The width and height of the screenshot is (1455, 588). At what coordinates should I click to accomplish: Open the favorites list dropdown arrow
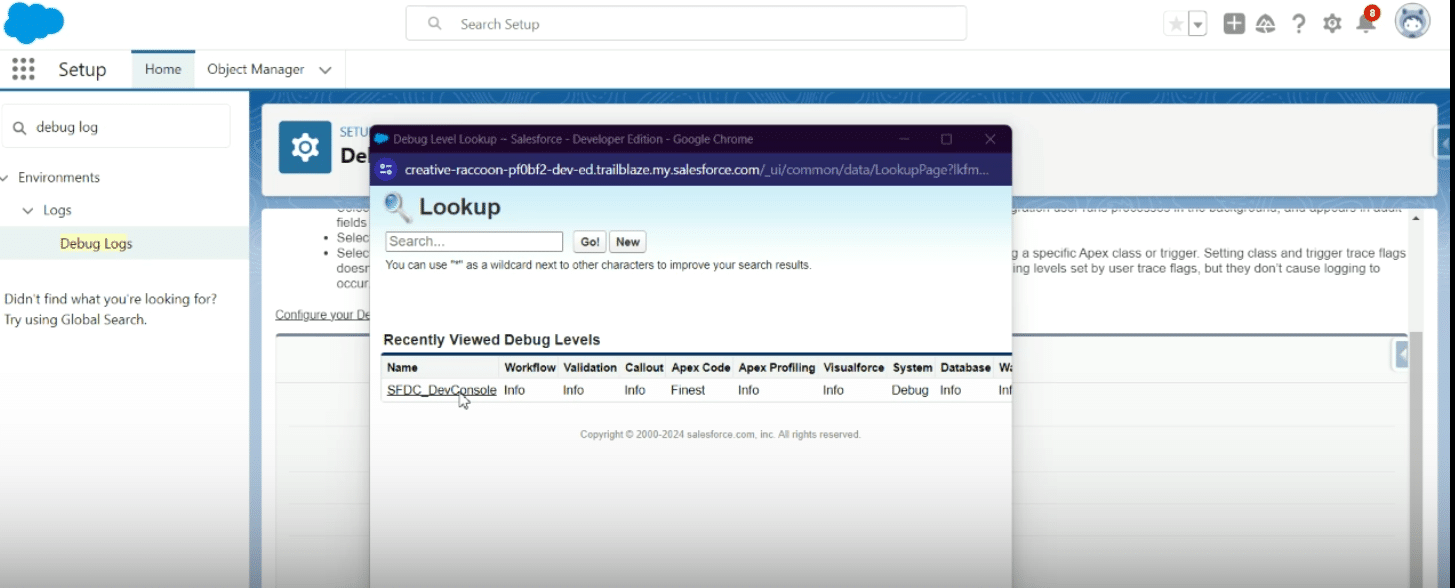click(x=1198, y=24)
